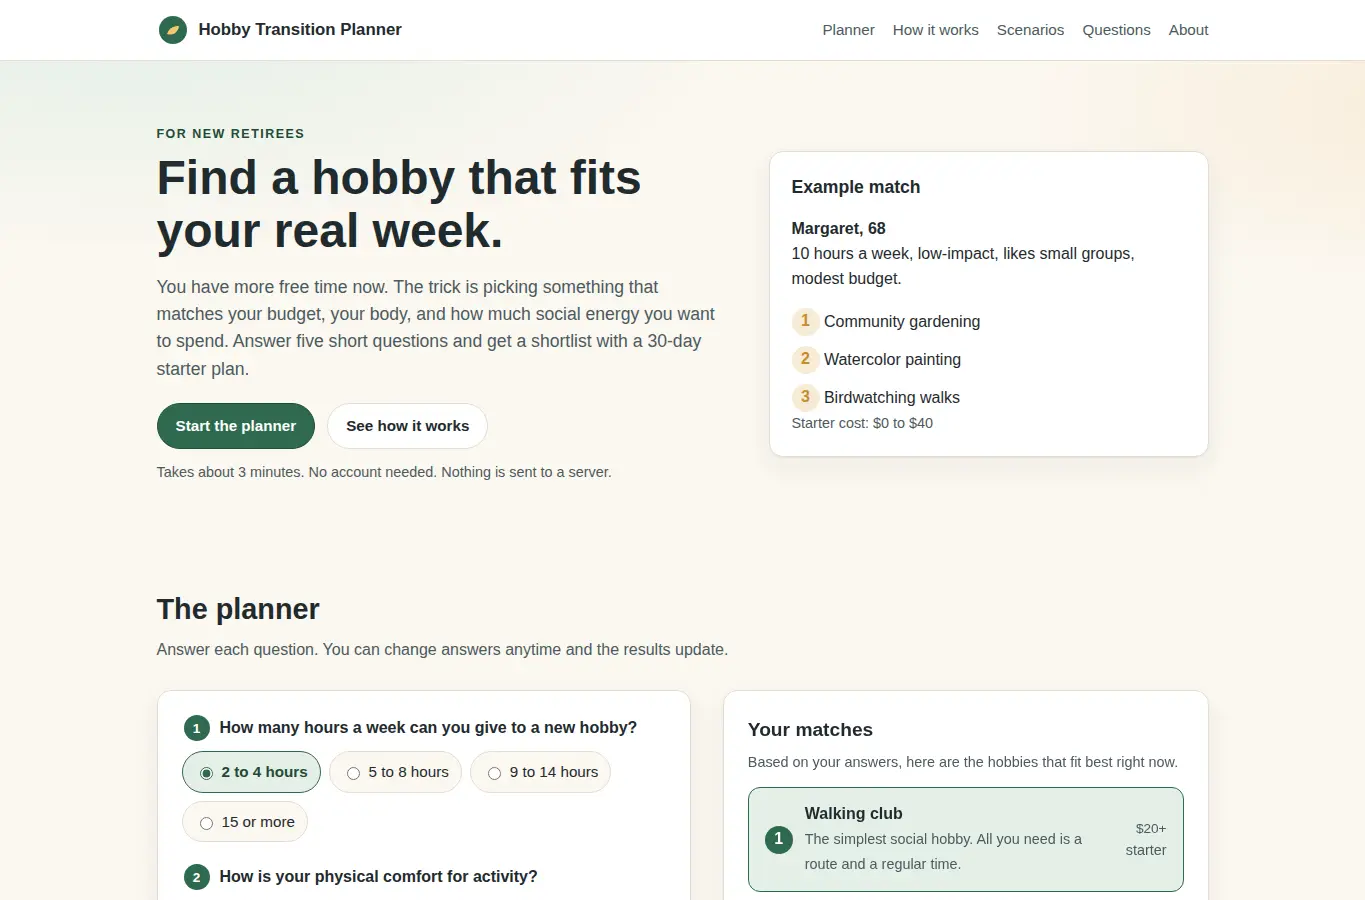Click 'Takes about 3 minutes' note

[x=384, y=472]
